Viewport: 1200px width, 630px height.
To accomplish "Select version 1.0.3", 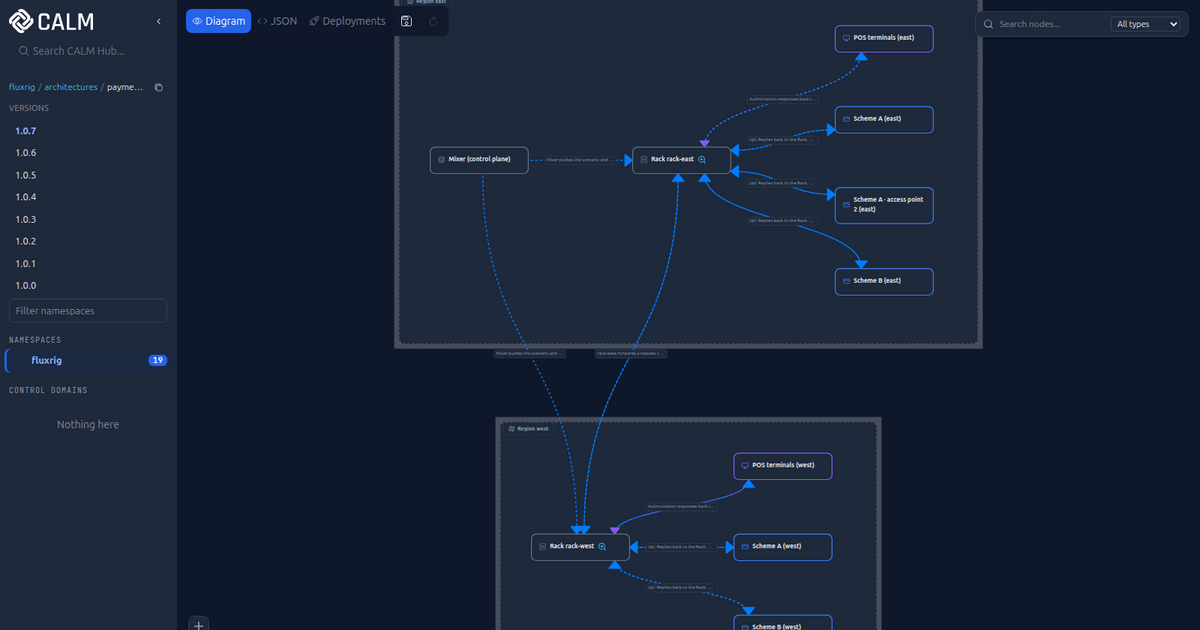I will pos(26,219).
